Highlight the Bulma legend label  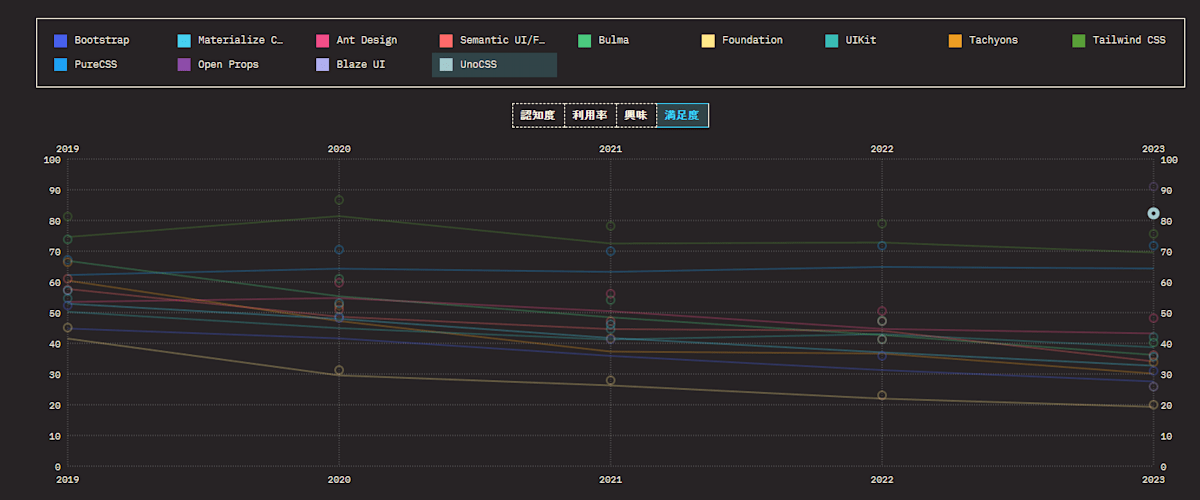615,41
